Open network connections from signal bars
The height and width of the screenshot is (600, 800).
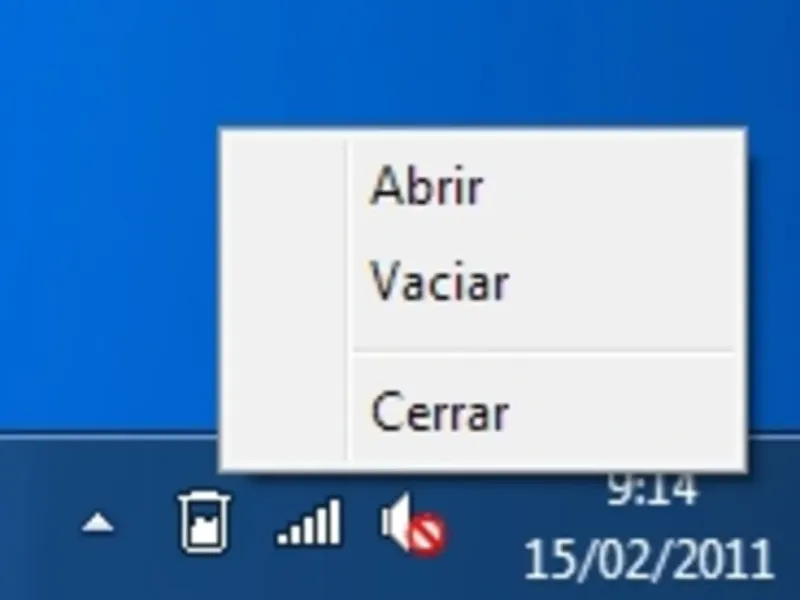[x=309, y=522]
